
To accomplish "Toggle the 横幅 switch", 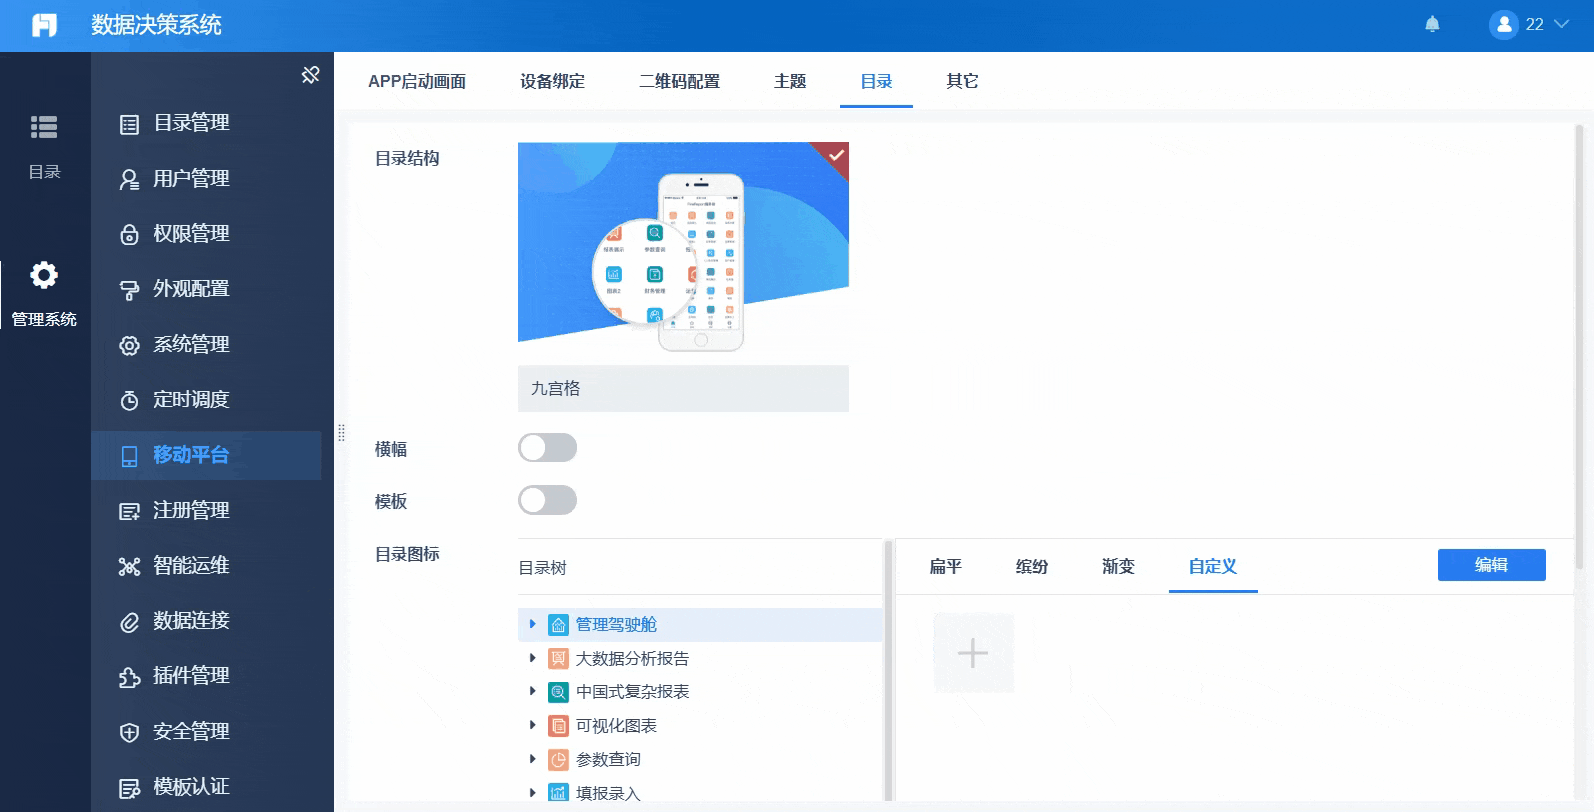I will point(547,448).
